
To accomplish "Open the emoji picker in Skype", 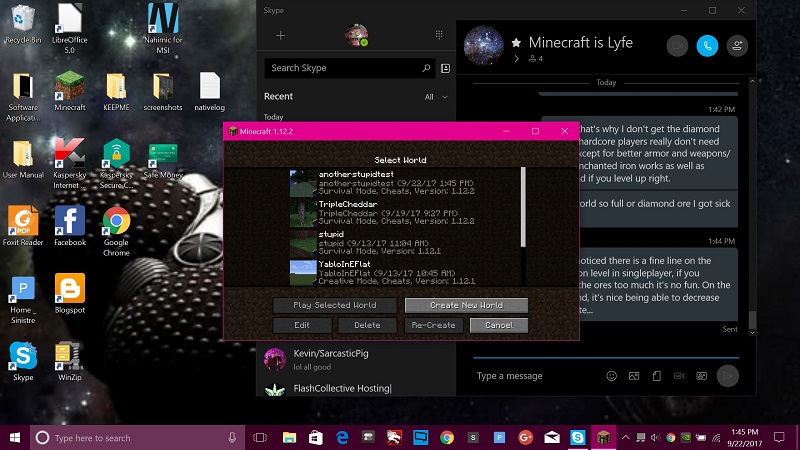I will point(611,376).
